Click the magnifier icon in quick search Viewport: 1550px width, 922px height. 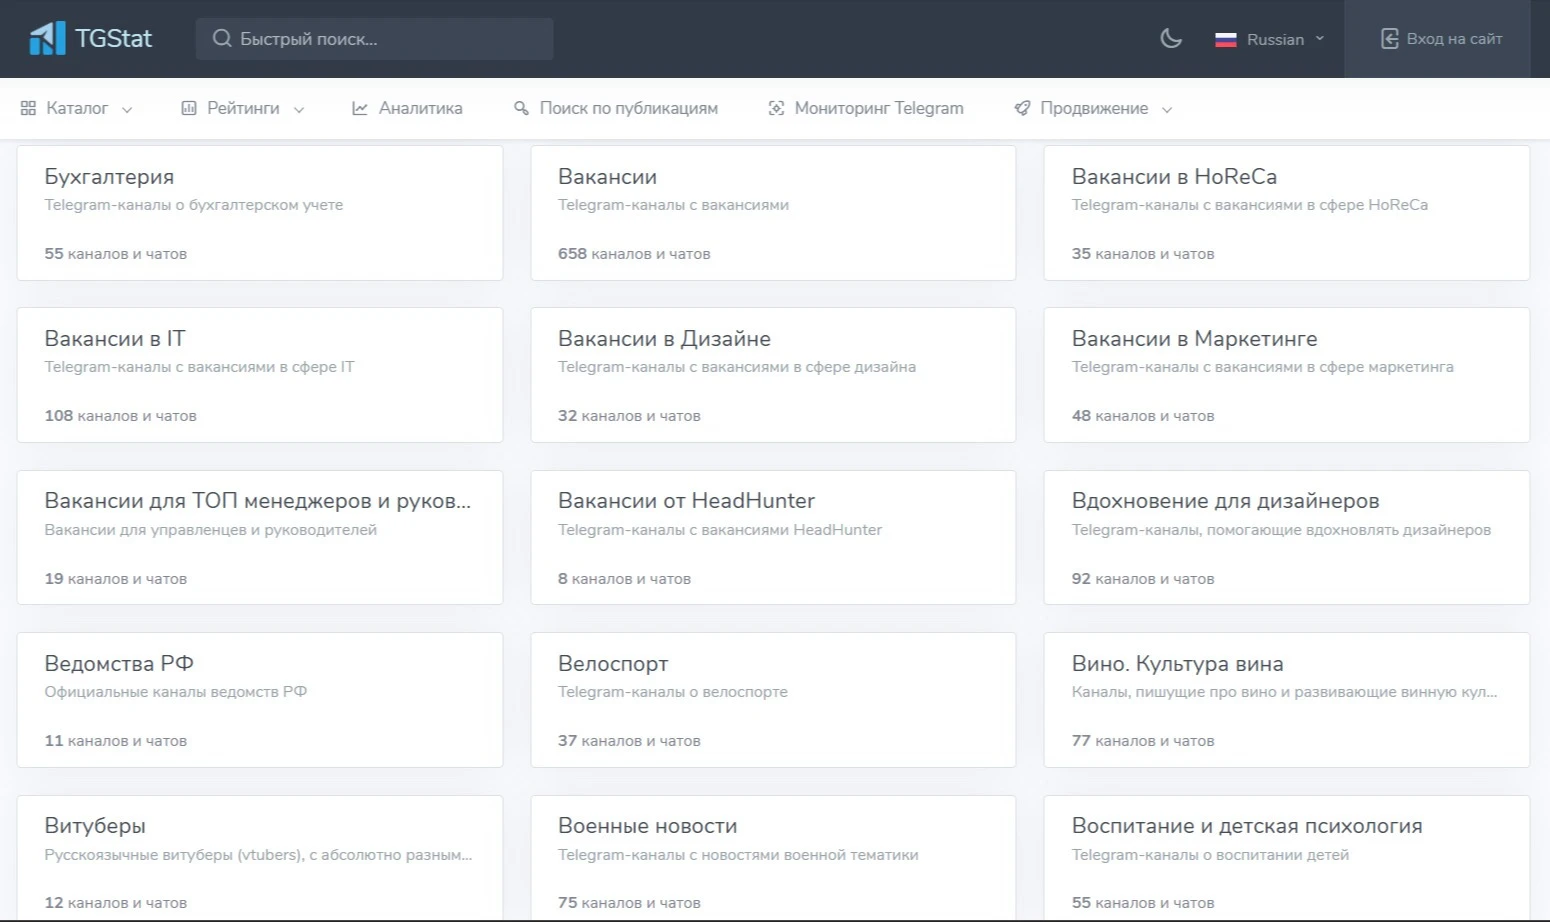point(222,39)
